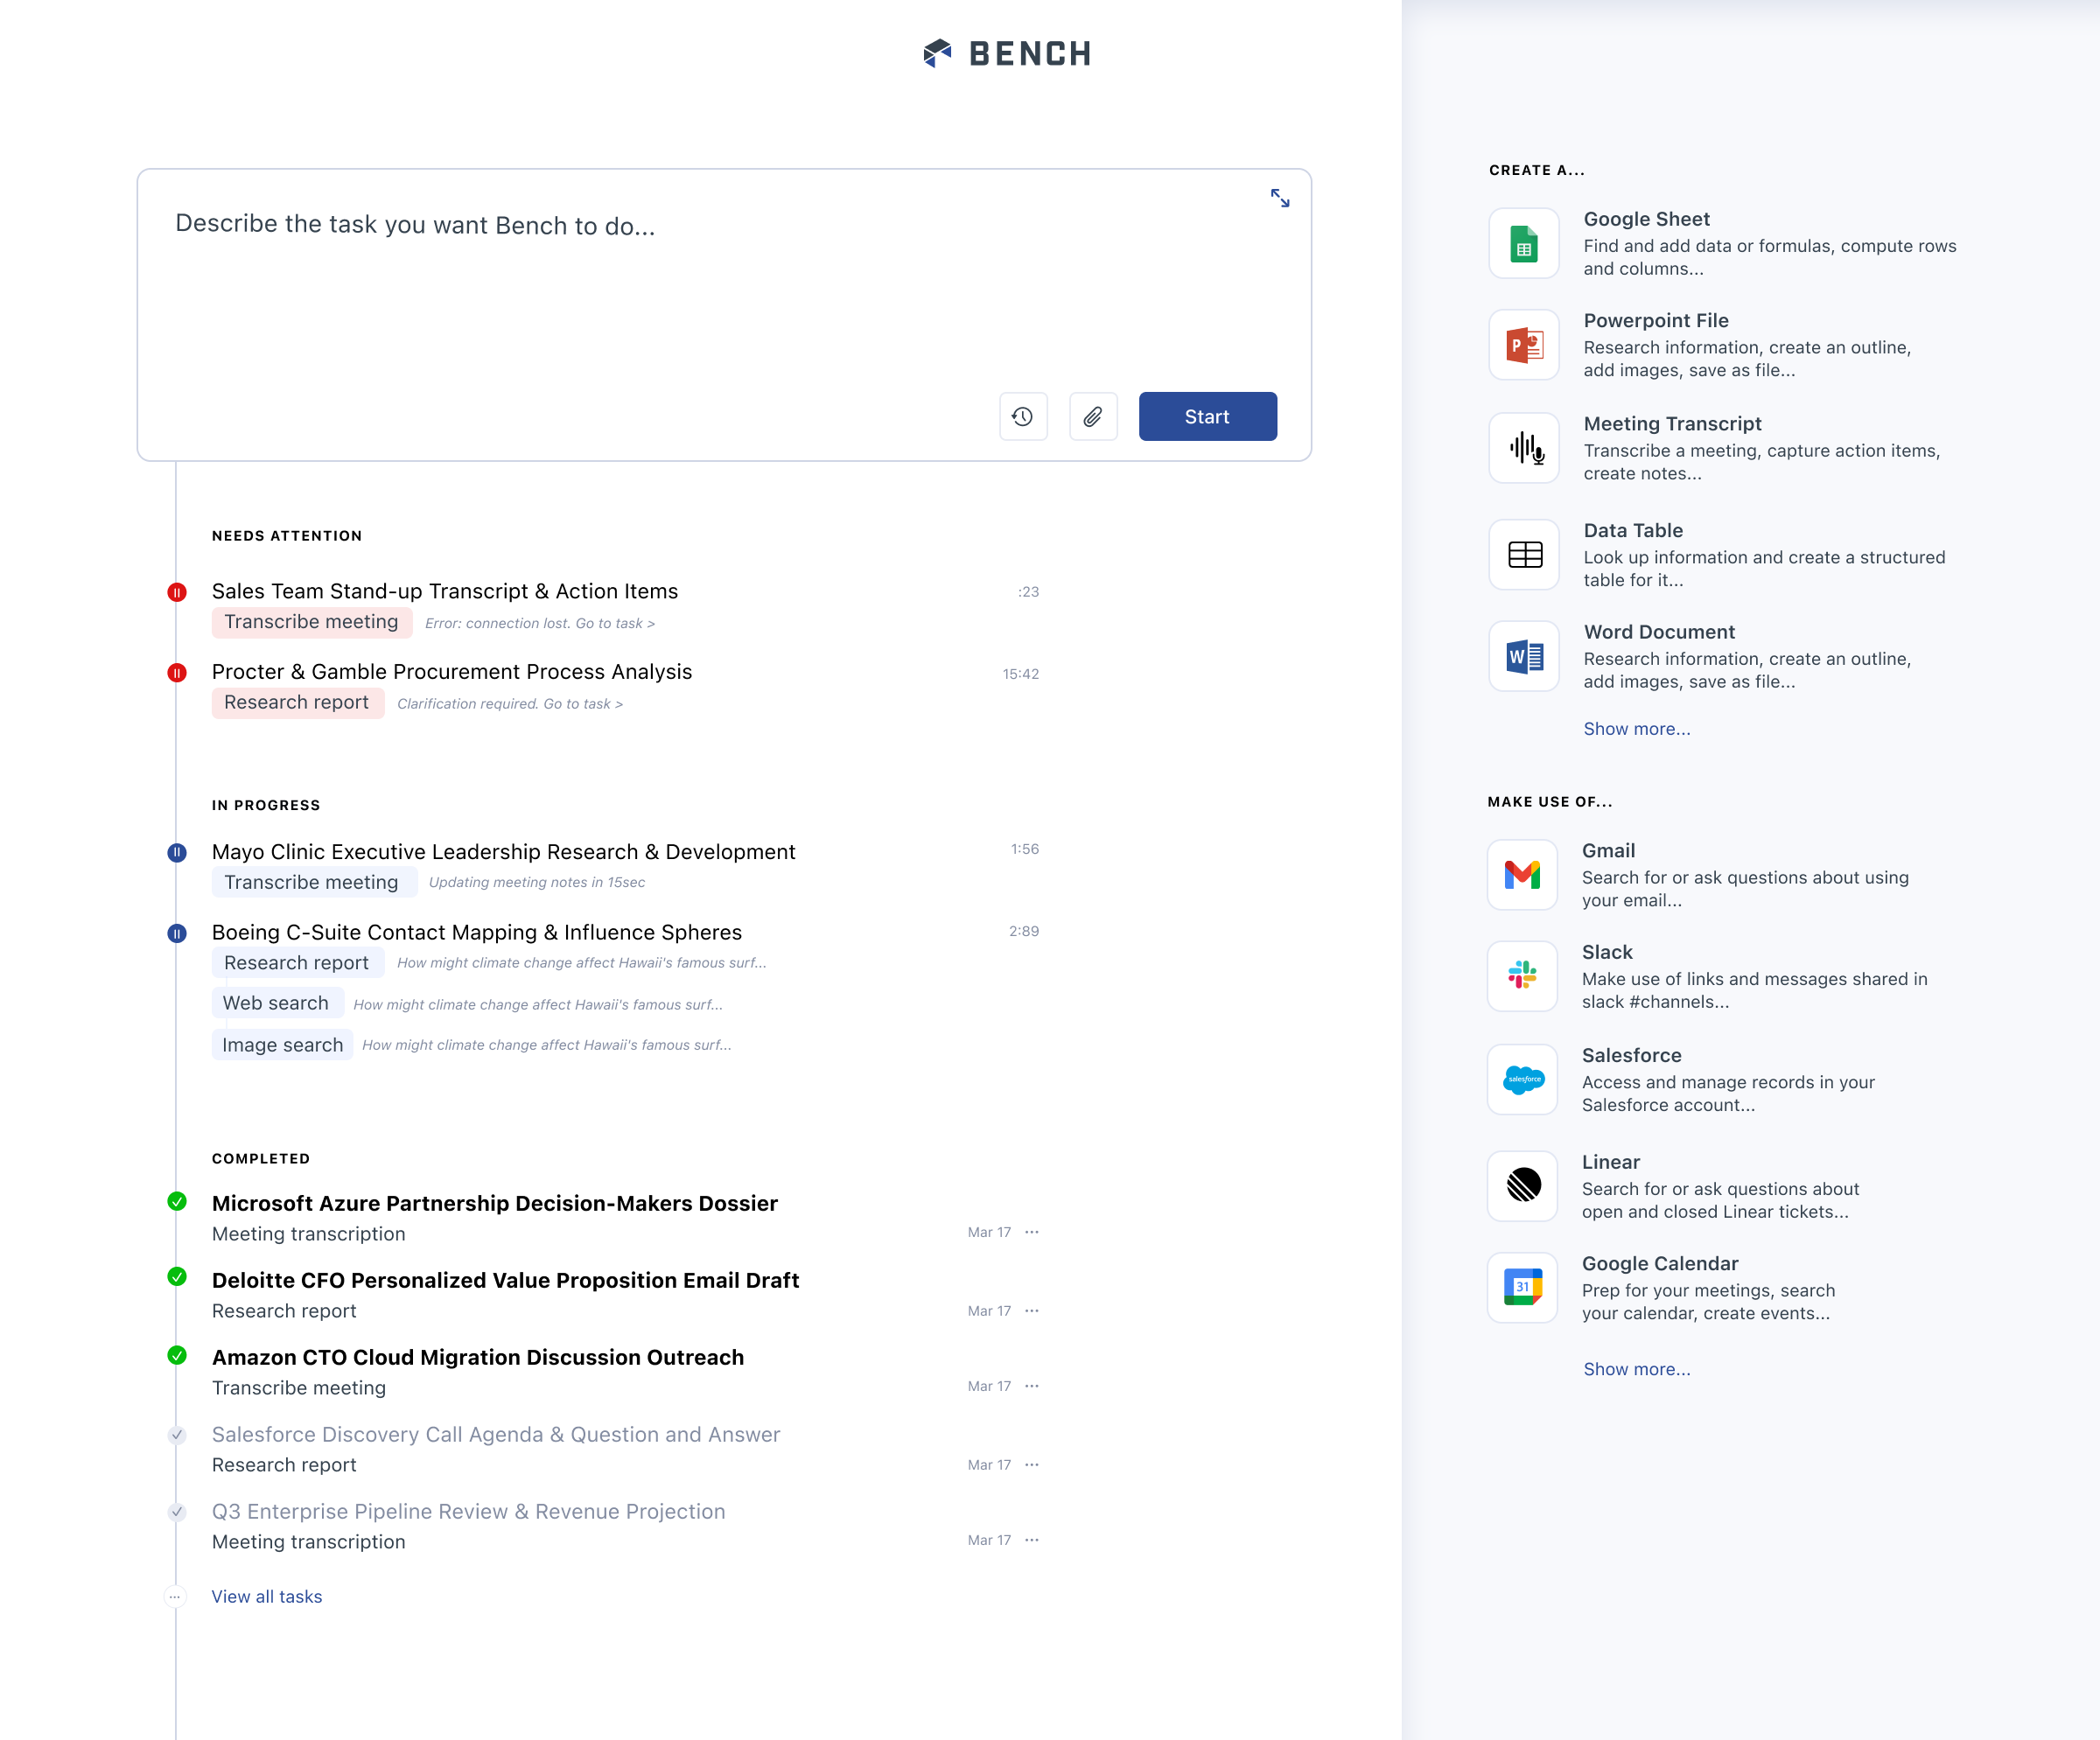Click green check for Microsoft Azure task

point(177,1202)
